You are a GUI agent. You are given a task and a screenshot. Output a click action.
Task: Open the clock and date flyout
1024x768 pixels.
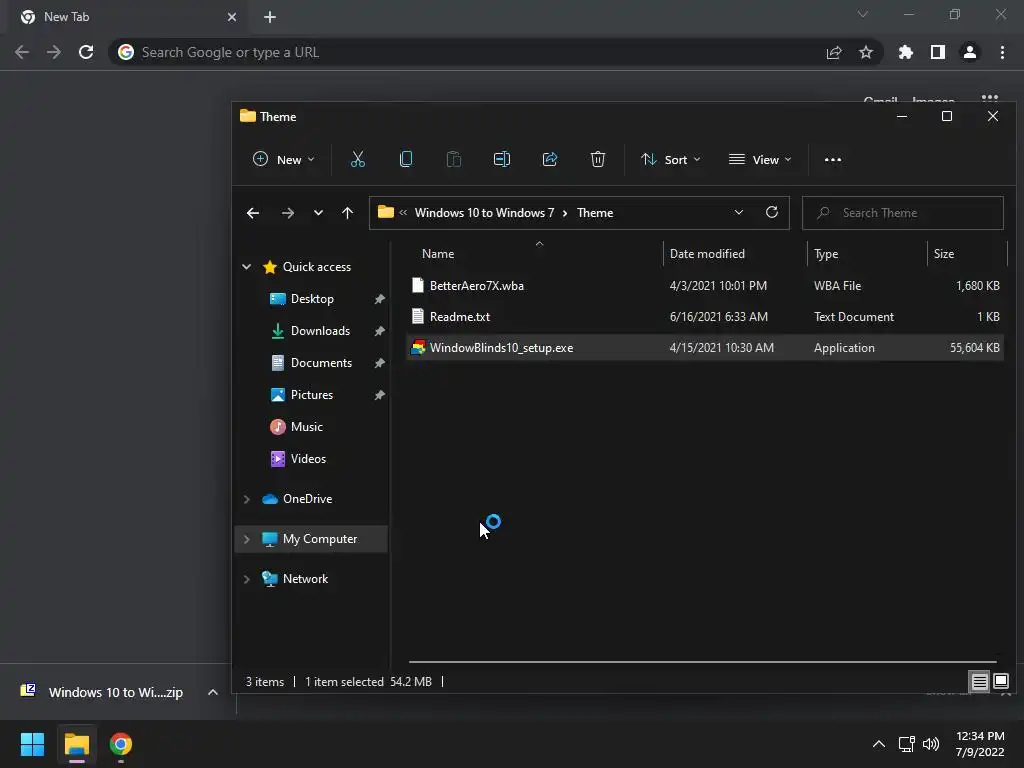[980, 744]
